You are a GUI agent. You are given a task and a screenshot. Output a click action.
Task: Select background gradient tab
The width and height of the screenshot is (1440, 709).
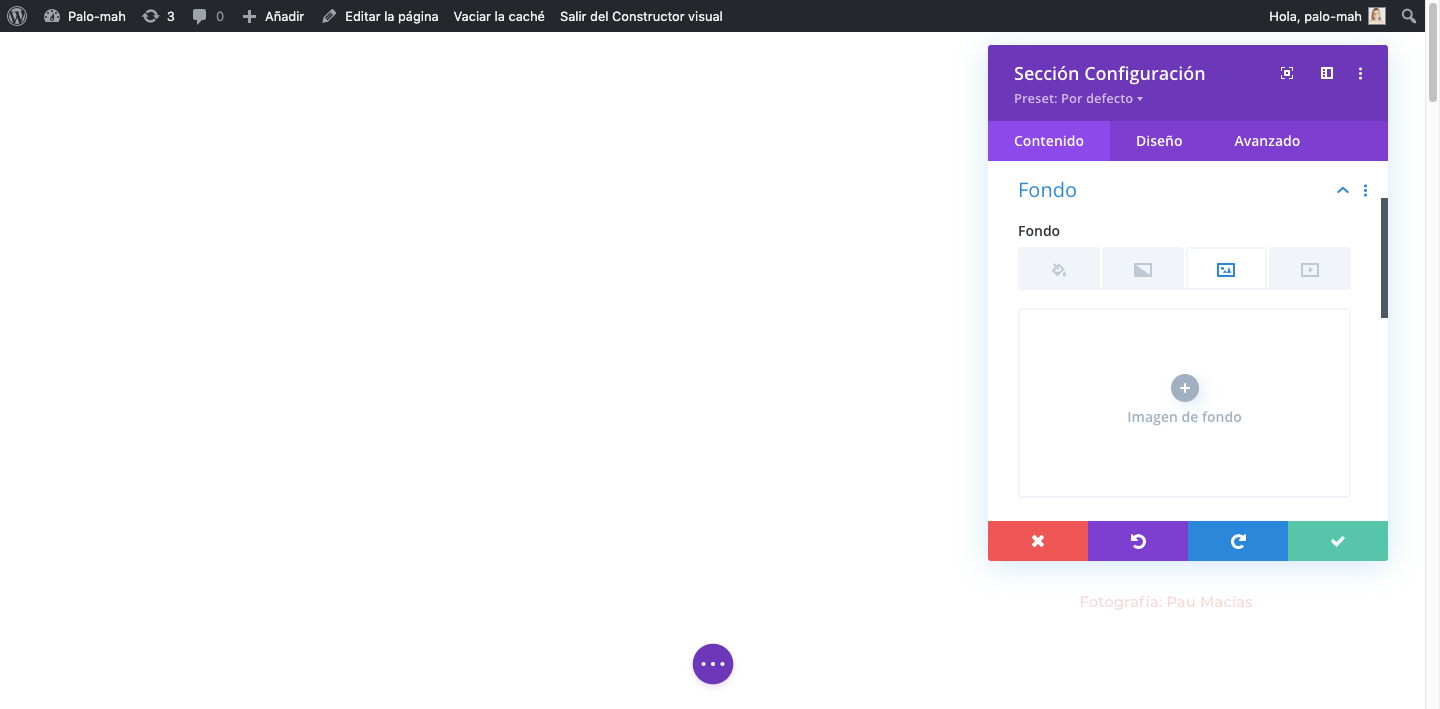(1143, 269)
